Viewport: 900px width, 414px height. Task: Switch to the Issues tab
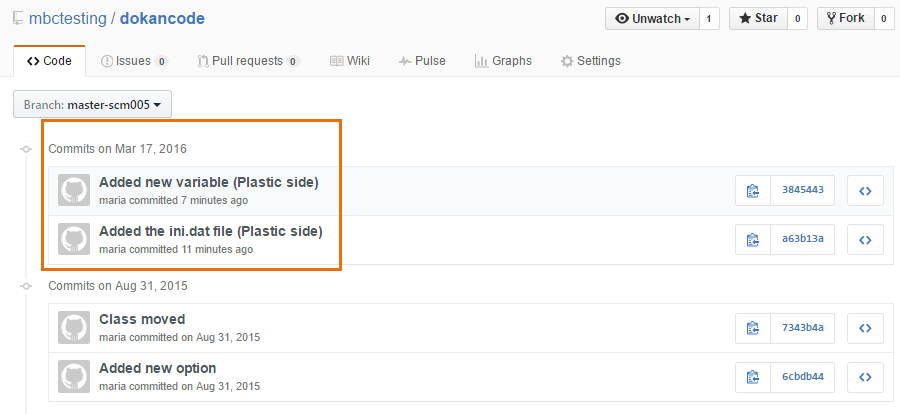pyautogui.click(x=133, y=61)
